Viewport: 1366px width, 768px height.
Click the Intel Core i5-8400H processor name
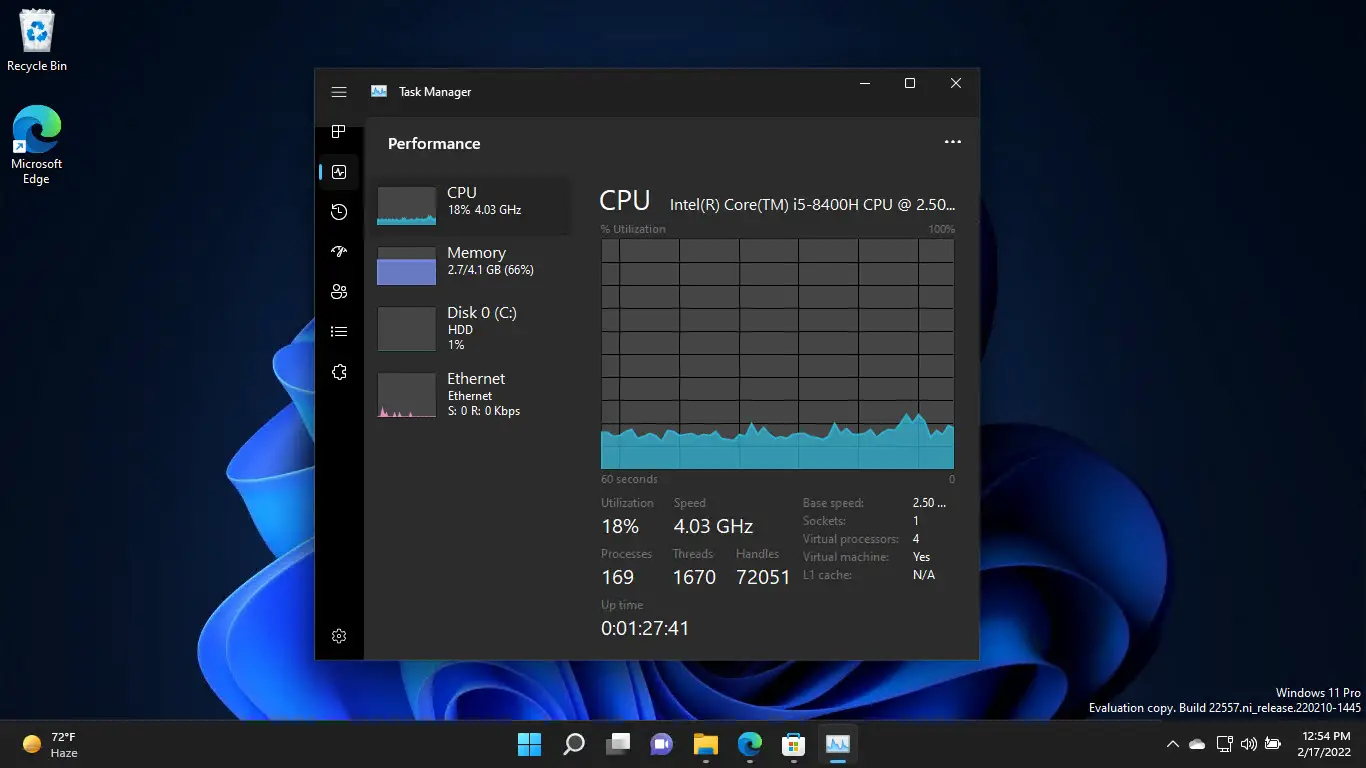click(812, 204)
